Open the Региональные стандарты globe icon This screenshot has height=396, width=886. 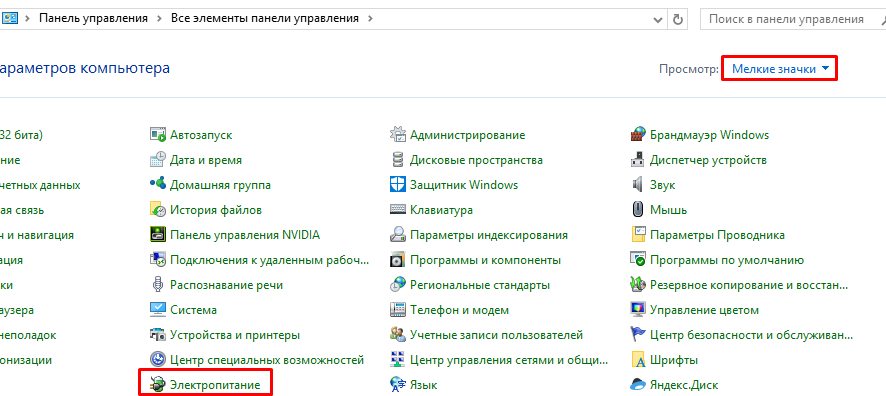398,285
